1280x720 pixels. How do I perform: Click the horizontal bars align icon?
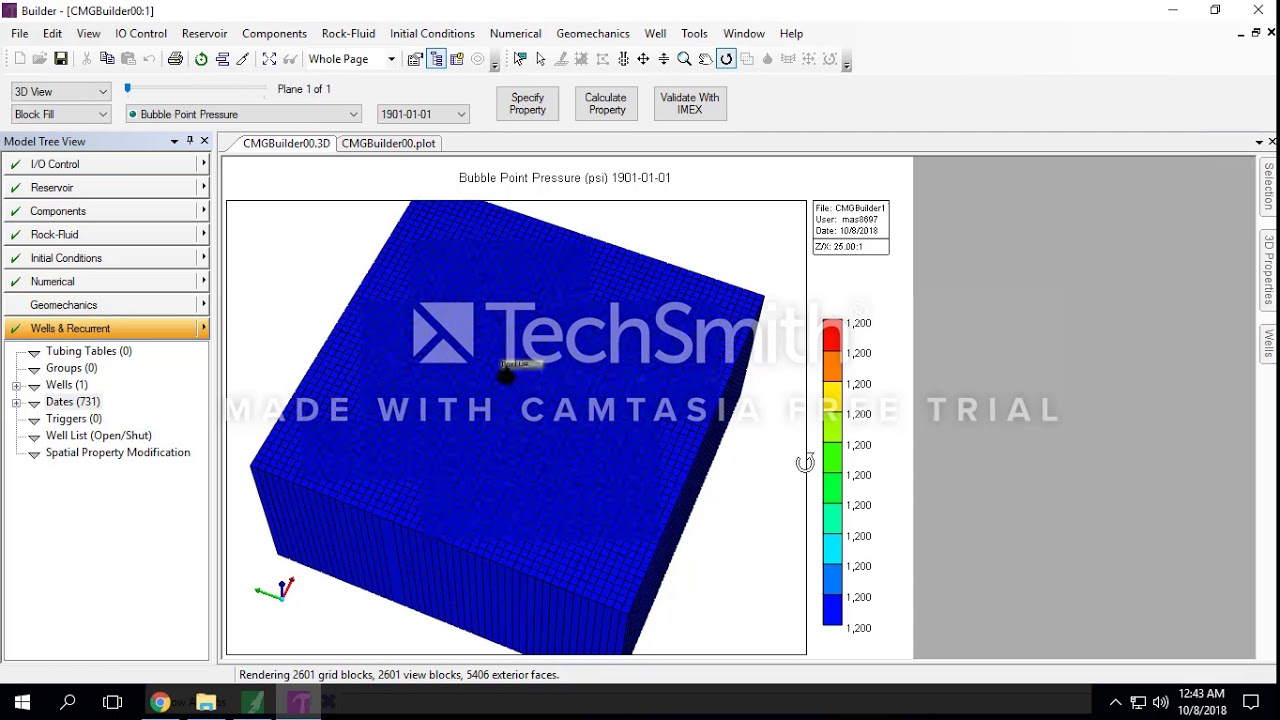coord(222,59)
